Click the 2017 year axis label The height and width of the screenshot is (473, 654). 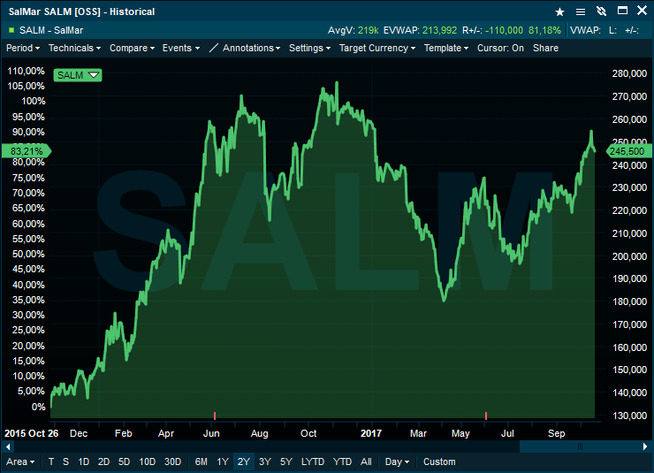coord(371,433)
